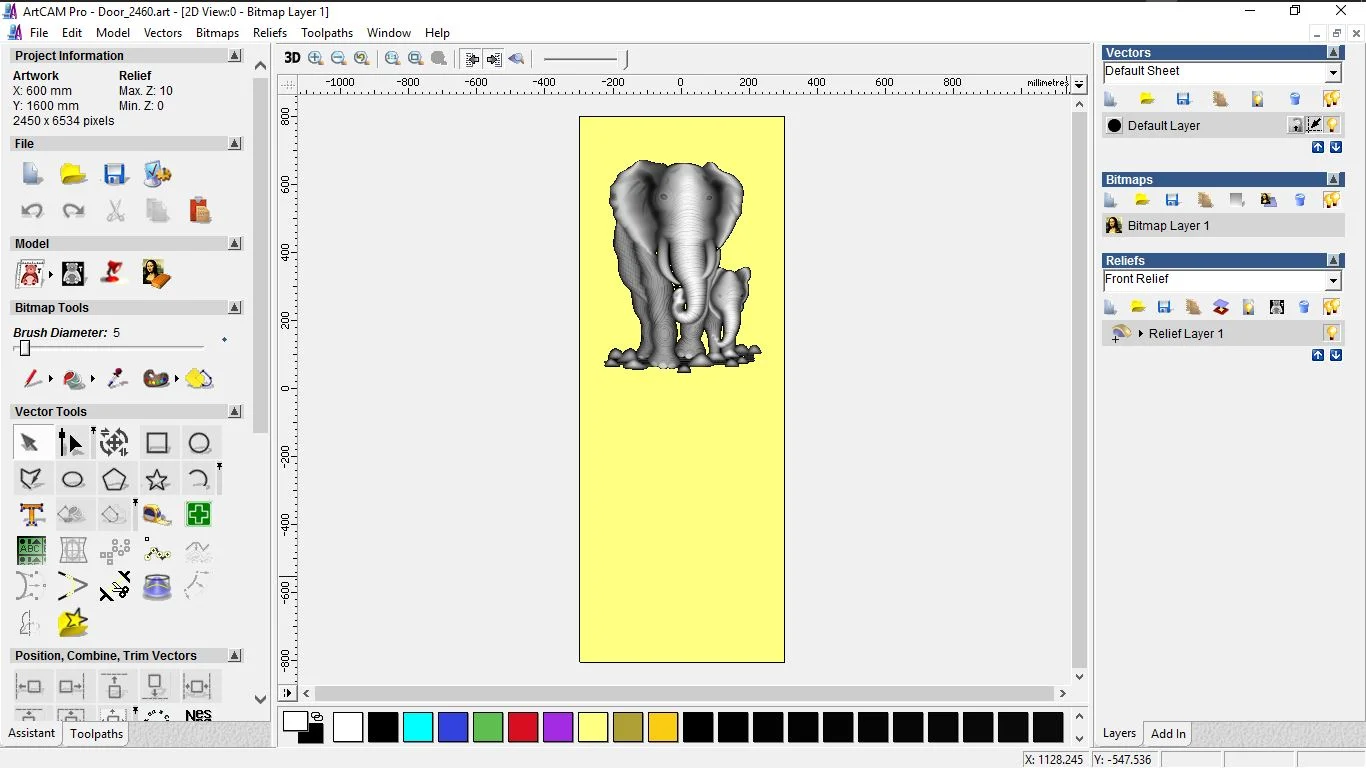This screenshot has width=1366, height=768.
Task: Open the Add In tab
Action: pyautogui.click(x=1168, y=734)
